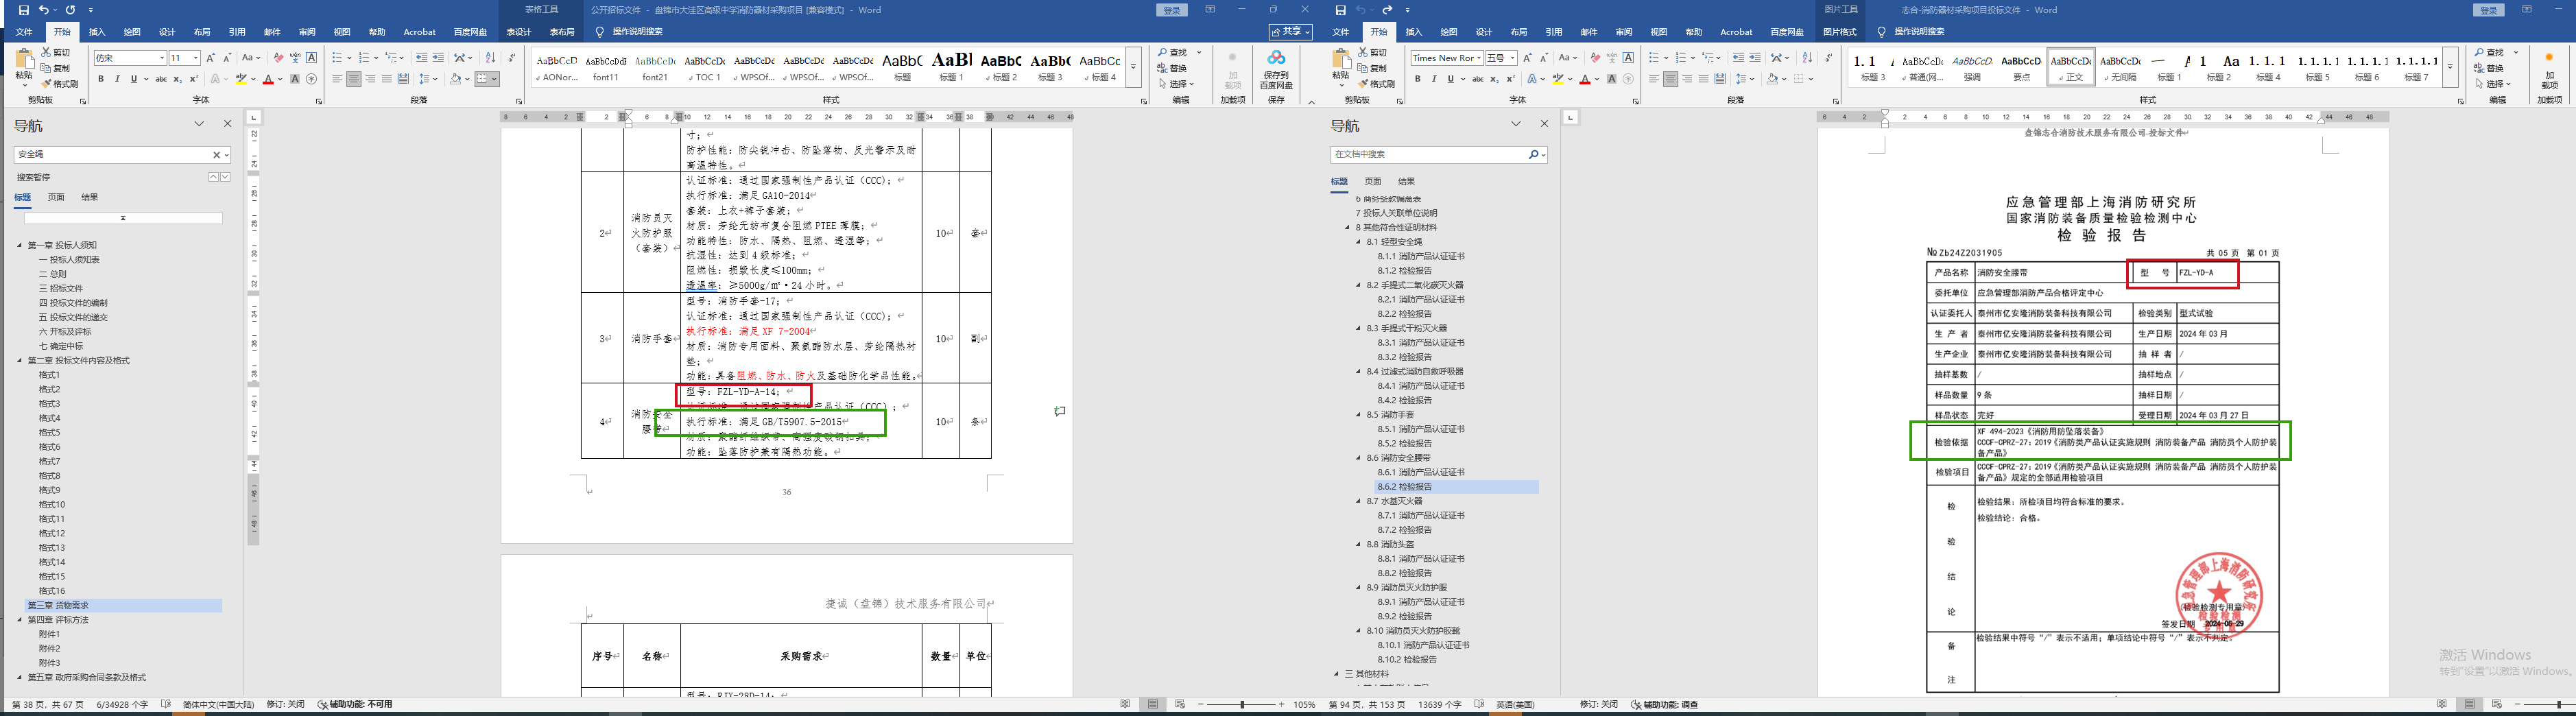Screen dimensions: 2576x716
Task: Clear all formatting in left Word window
Action: [279, 58]
